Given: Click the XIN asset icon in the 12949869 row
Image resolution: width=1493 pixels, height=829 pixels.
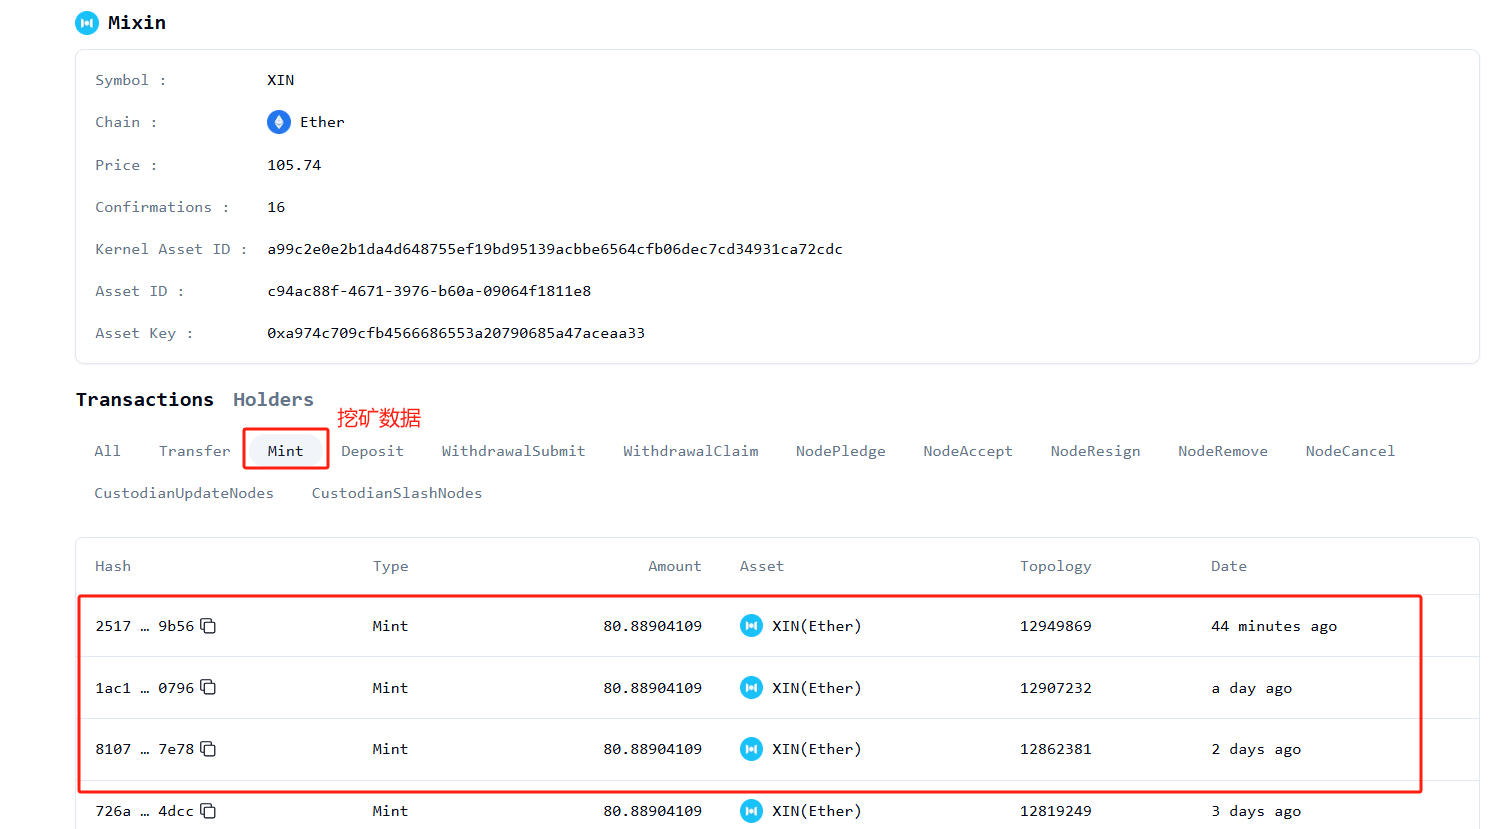Looking at the screenshot, I should click(x=751, y=626).
